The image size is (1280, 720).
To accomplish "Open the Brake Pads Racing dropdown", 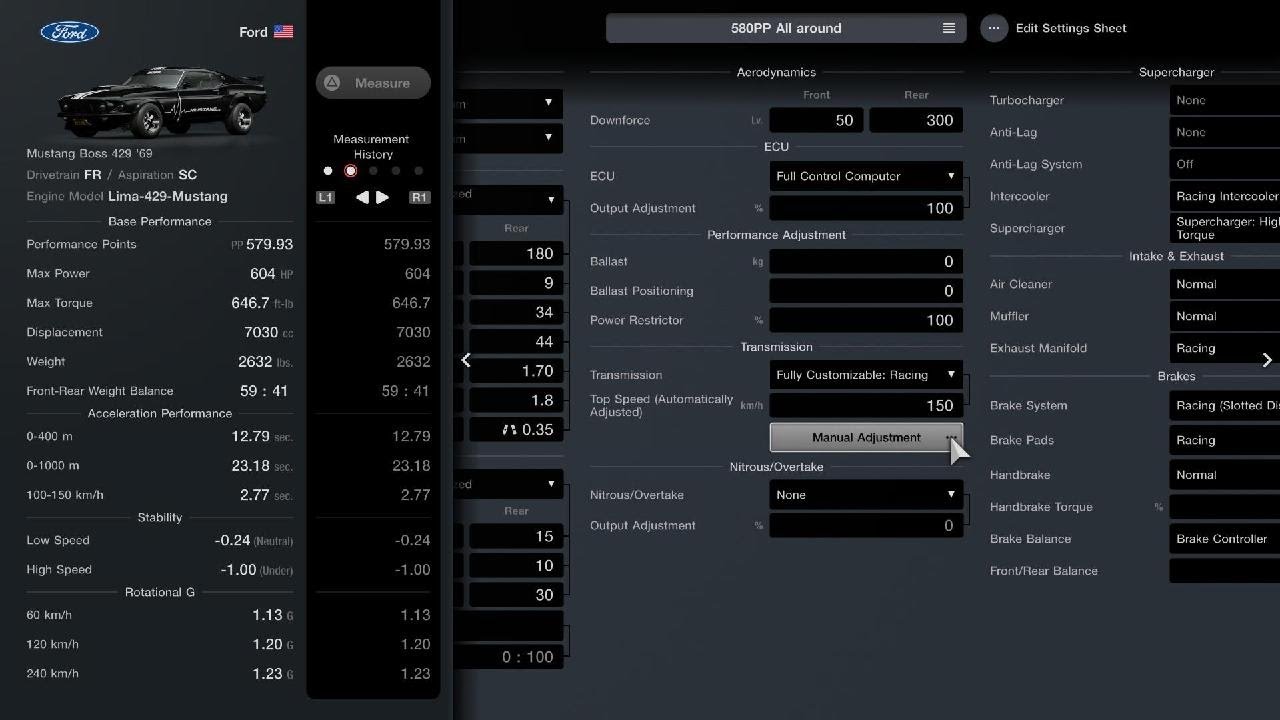I will pyautogui.click(x=1225, y=440).
